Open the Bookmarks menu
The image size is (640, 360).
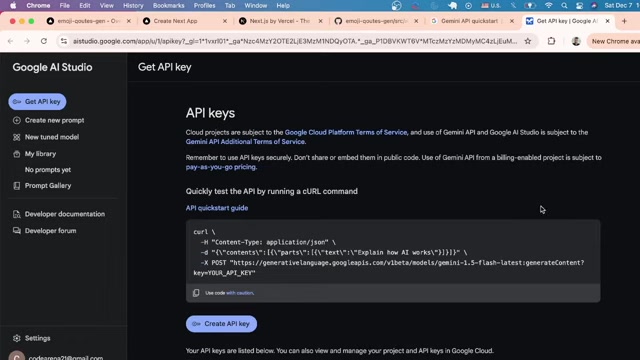169,6
